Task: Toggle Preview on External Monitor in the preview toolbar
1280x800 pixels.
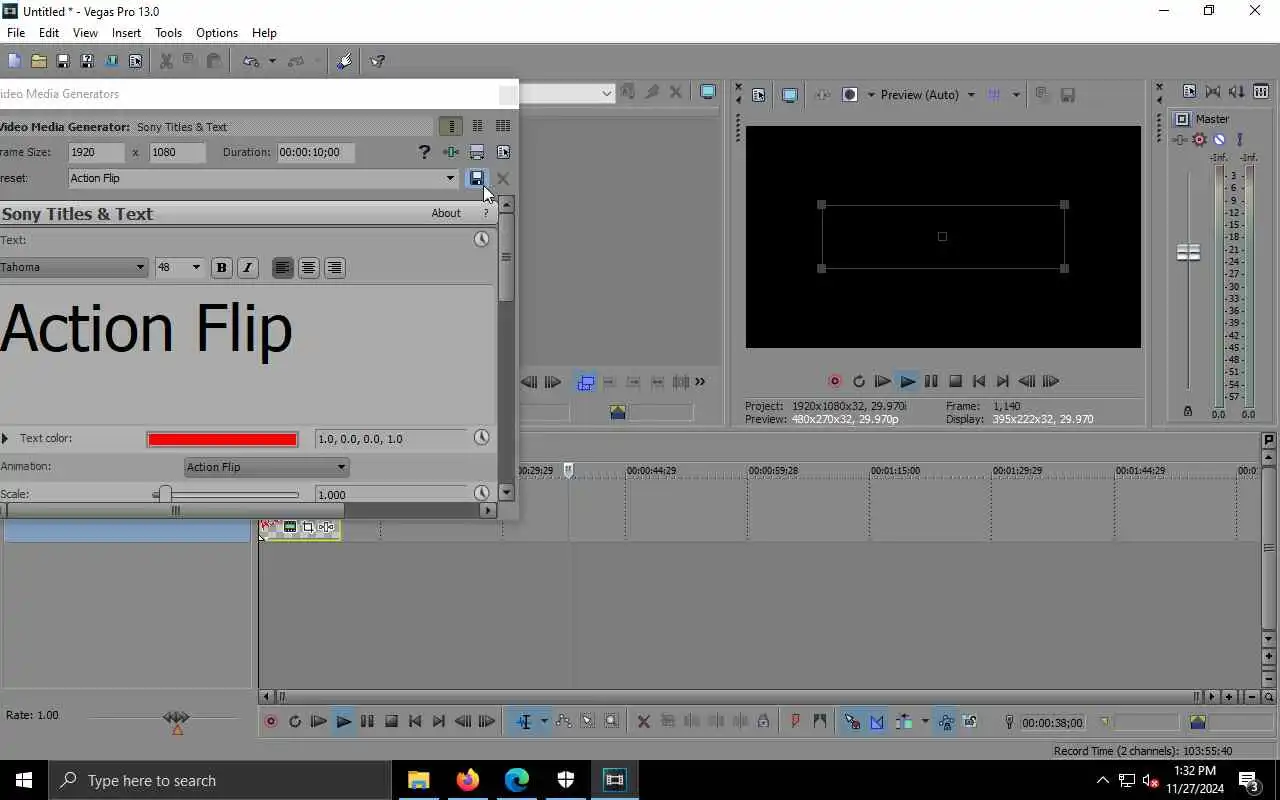Action: coord(789,95)
